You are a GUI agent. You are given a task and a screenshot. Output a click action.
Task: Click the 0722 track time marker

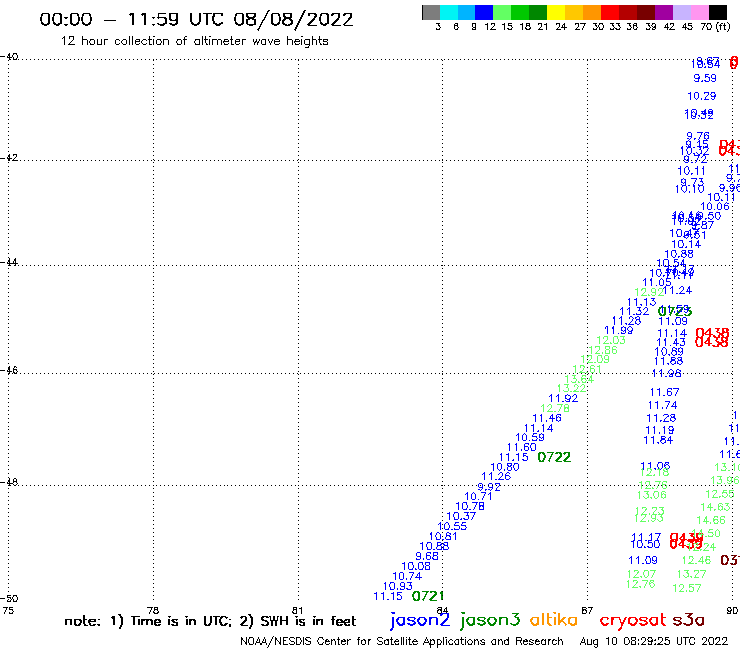[554, 457]
